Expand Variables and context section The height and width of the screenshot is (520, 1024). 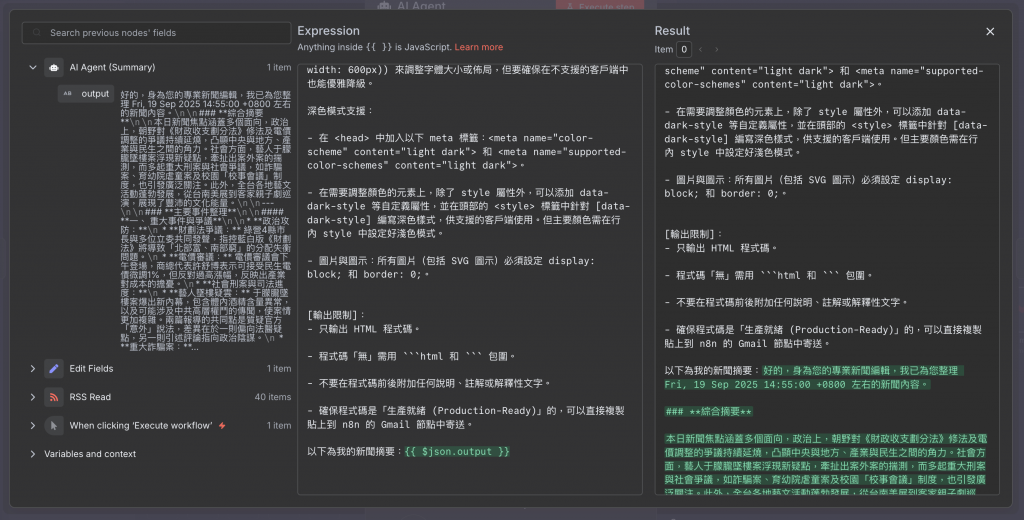(33, 454)
